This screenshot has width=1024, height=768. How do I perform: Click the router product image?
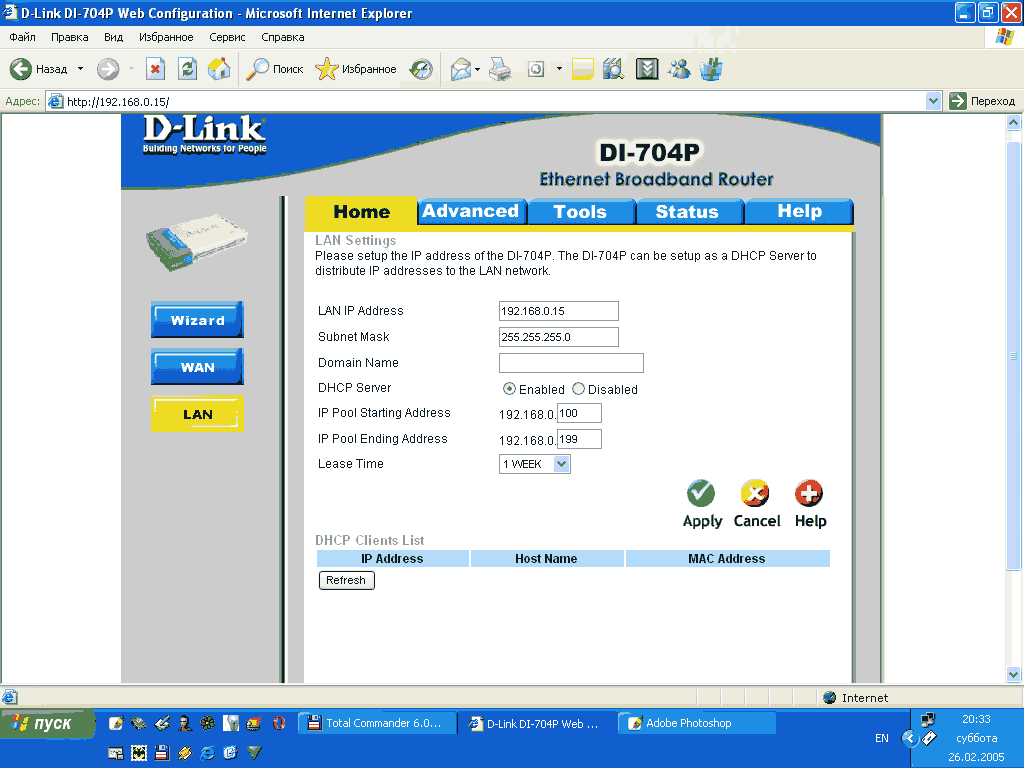197,242
